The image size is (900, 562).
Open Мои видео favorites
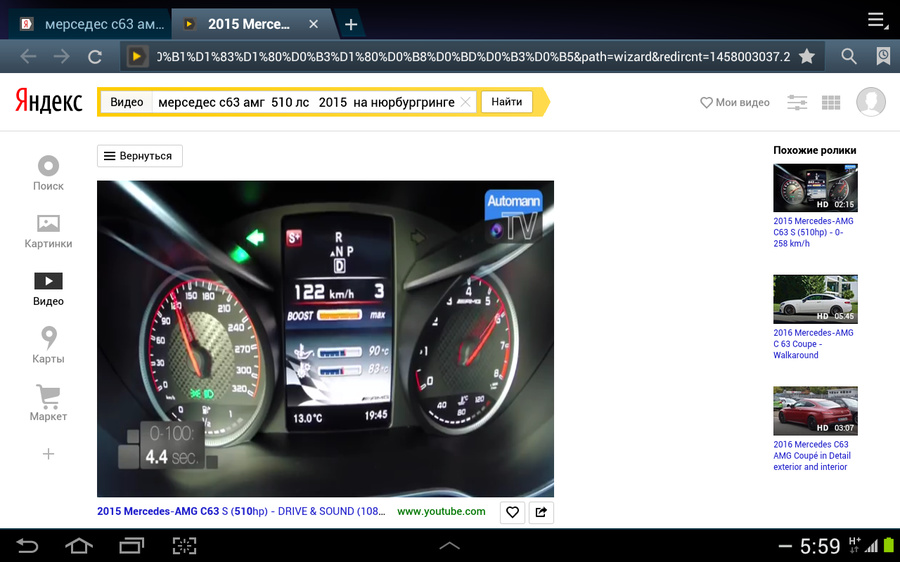pos(735,102)
